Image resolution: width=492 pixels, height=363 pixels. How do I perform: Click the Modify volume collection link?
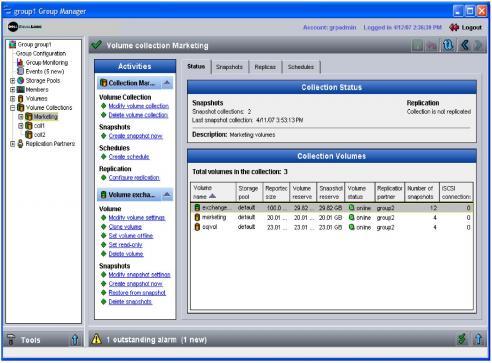[139, 106]
